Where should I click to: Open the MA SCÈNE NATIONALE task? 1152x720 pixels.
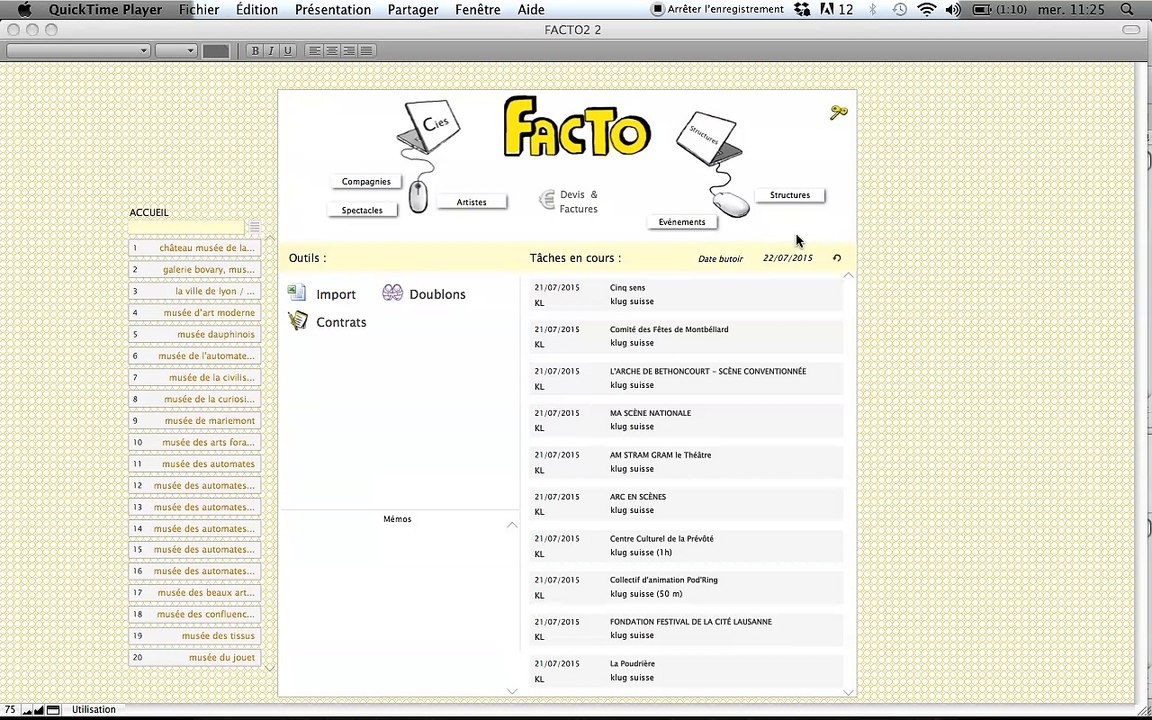(x=686, y=420)
